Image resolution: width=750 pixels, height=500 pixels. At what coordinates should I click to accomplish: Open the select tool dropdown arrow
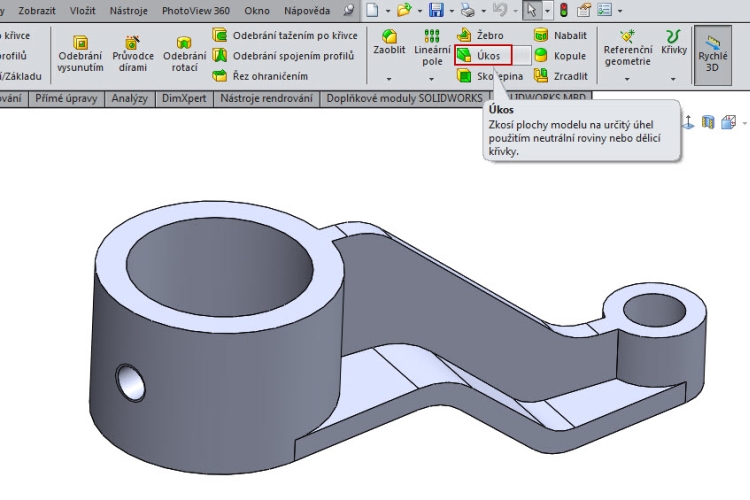click(x=547, y=11)
